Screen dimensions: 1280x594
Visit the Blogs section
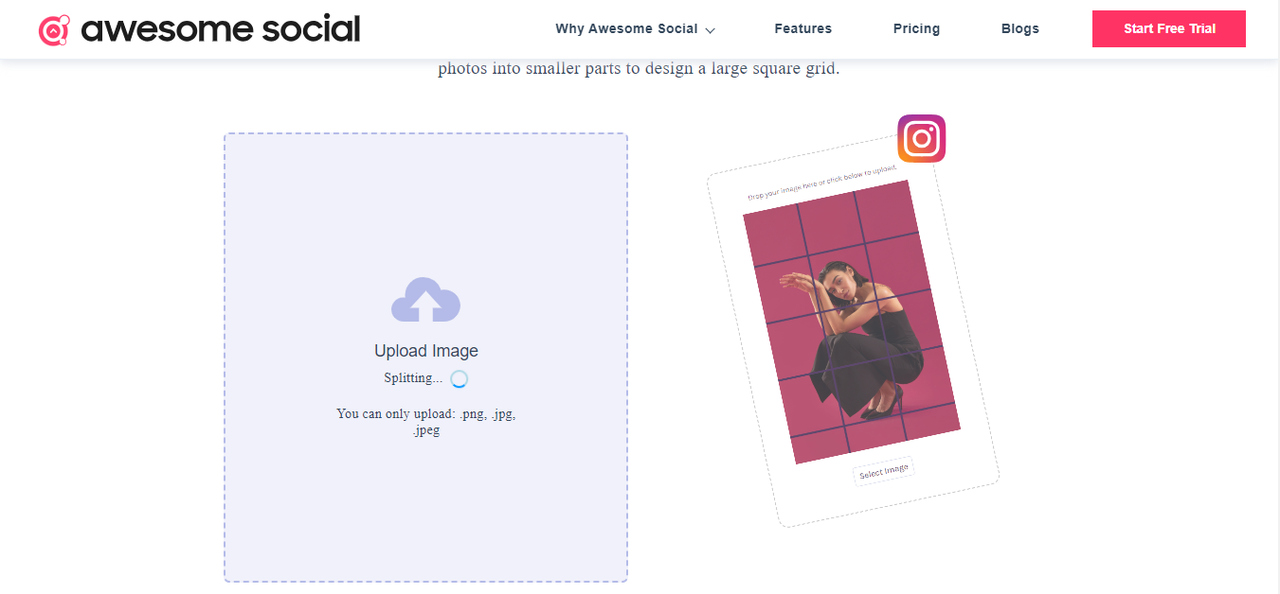[1020, 29]
